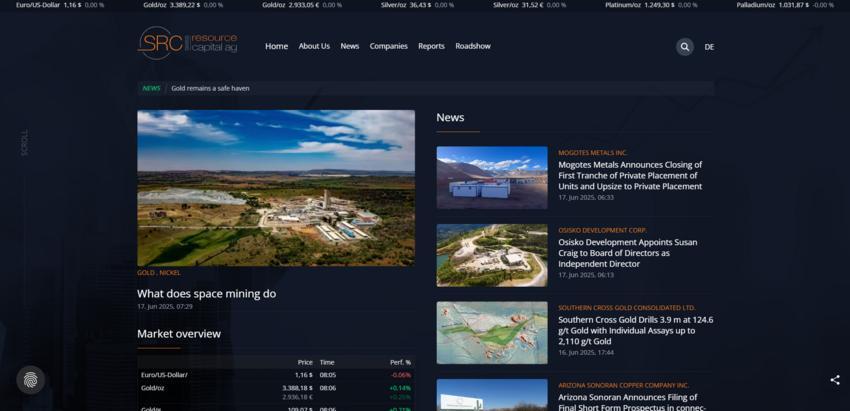Open the Home menu item

pyautogui.click(x=276, y=46)
